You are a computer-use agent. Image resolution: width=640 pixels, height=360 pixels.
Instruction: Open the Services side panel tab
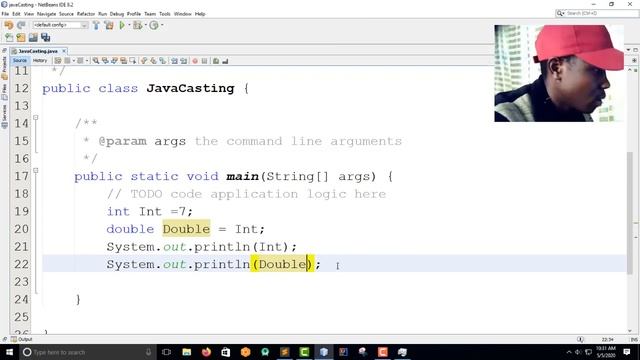point(4,116)
